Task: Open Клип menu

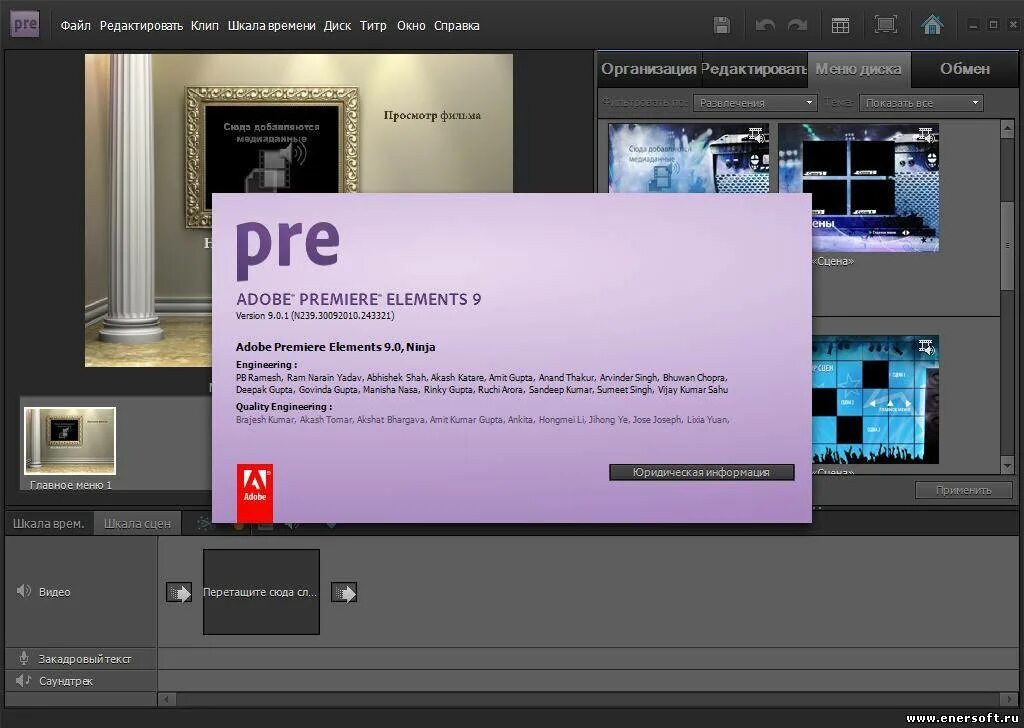Action: point(204,25)
